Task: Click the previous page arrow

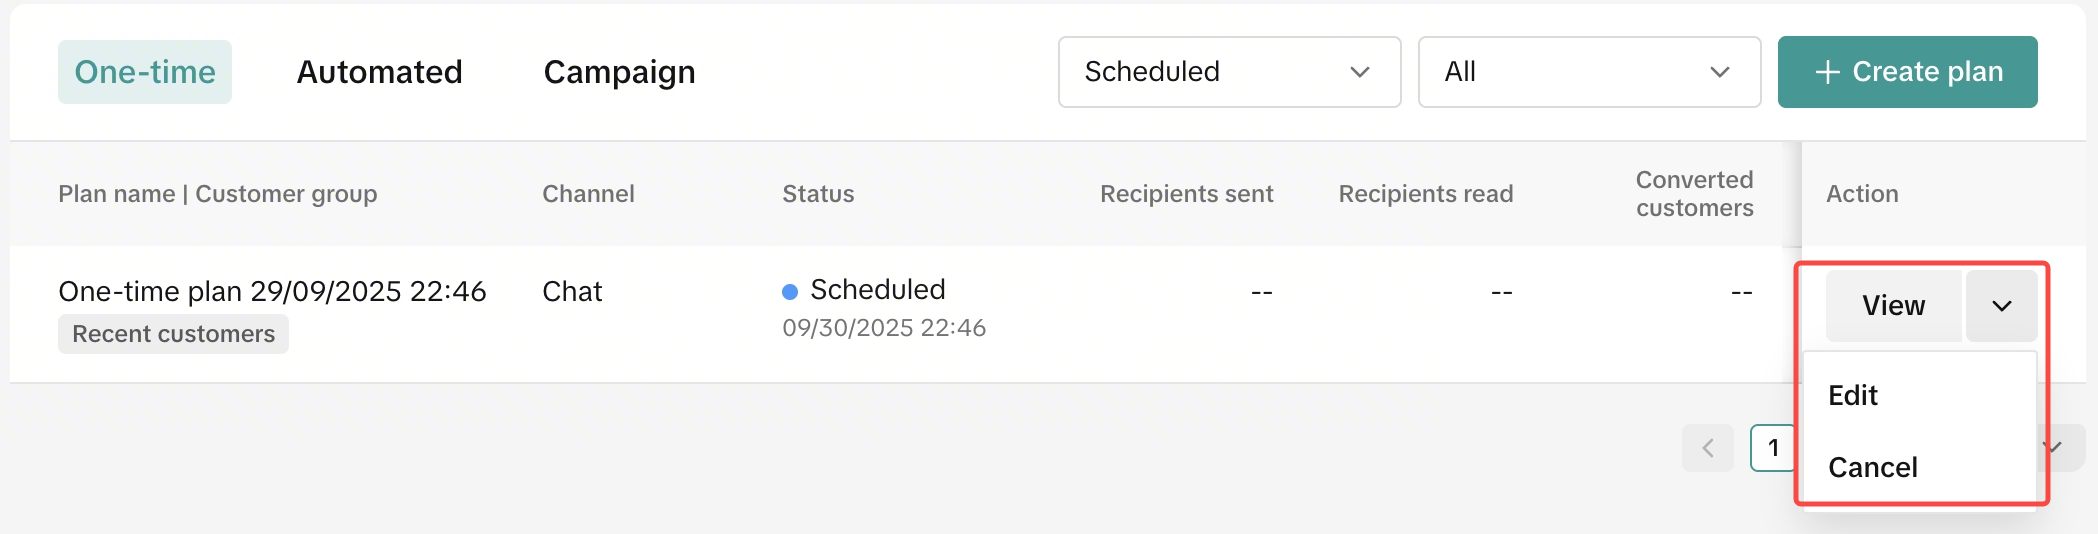Action: pyautogui.click(x=1708, y=448)
